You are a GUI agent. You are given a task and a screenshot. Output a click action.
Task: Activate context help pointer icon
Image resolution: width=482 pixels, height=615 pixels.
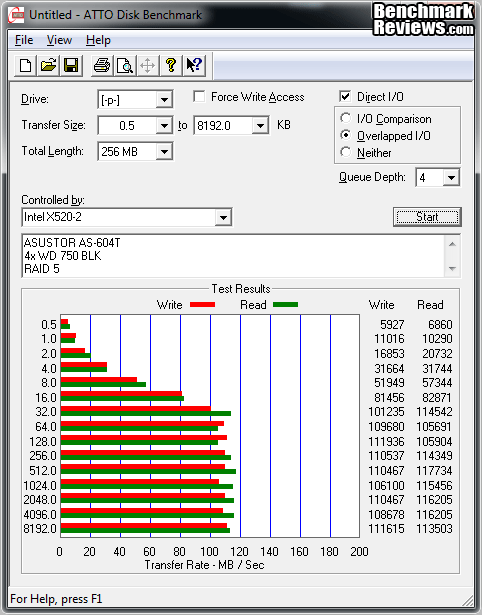194,66
